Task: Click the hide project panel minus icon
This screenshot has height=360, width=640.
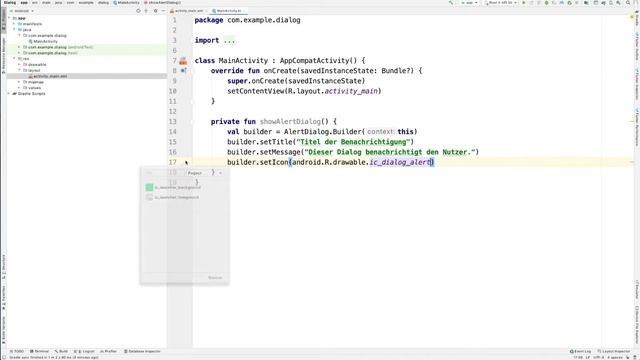Action: [x=163, y=11]
